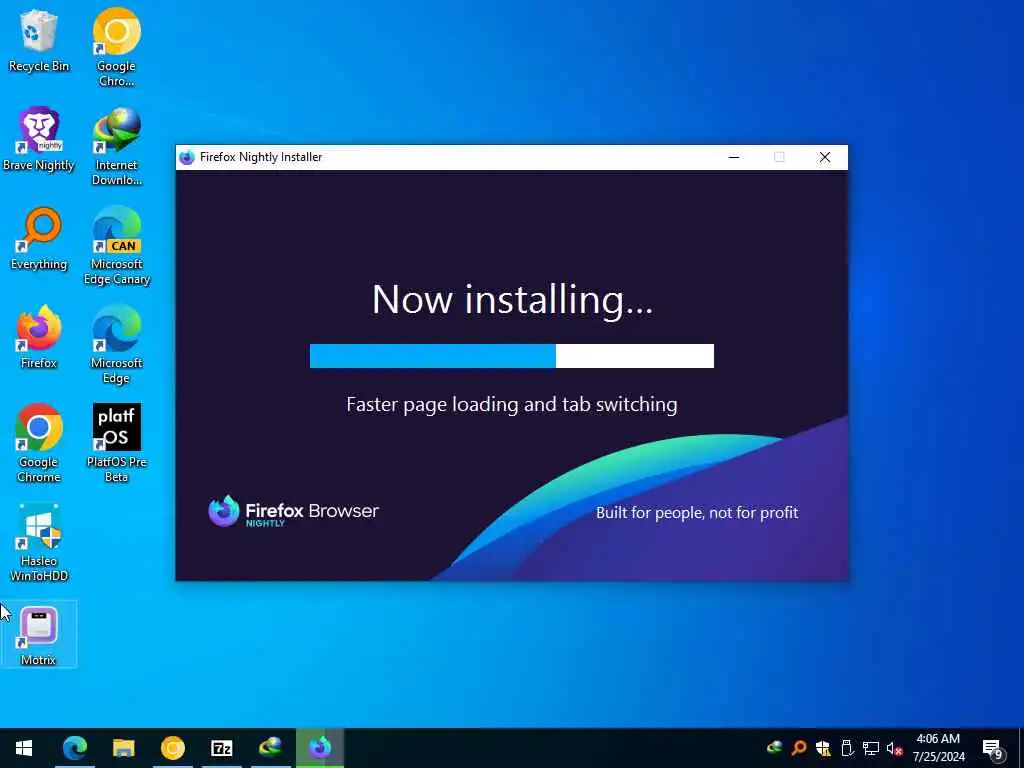Select the Google Chrome desktop shortcut
Screen dimensions: 1024x768
point(39,443)
